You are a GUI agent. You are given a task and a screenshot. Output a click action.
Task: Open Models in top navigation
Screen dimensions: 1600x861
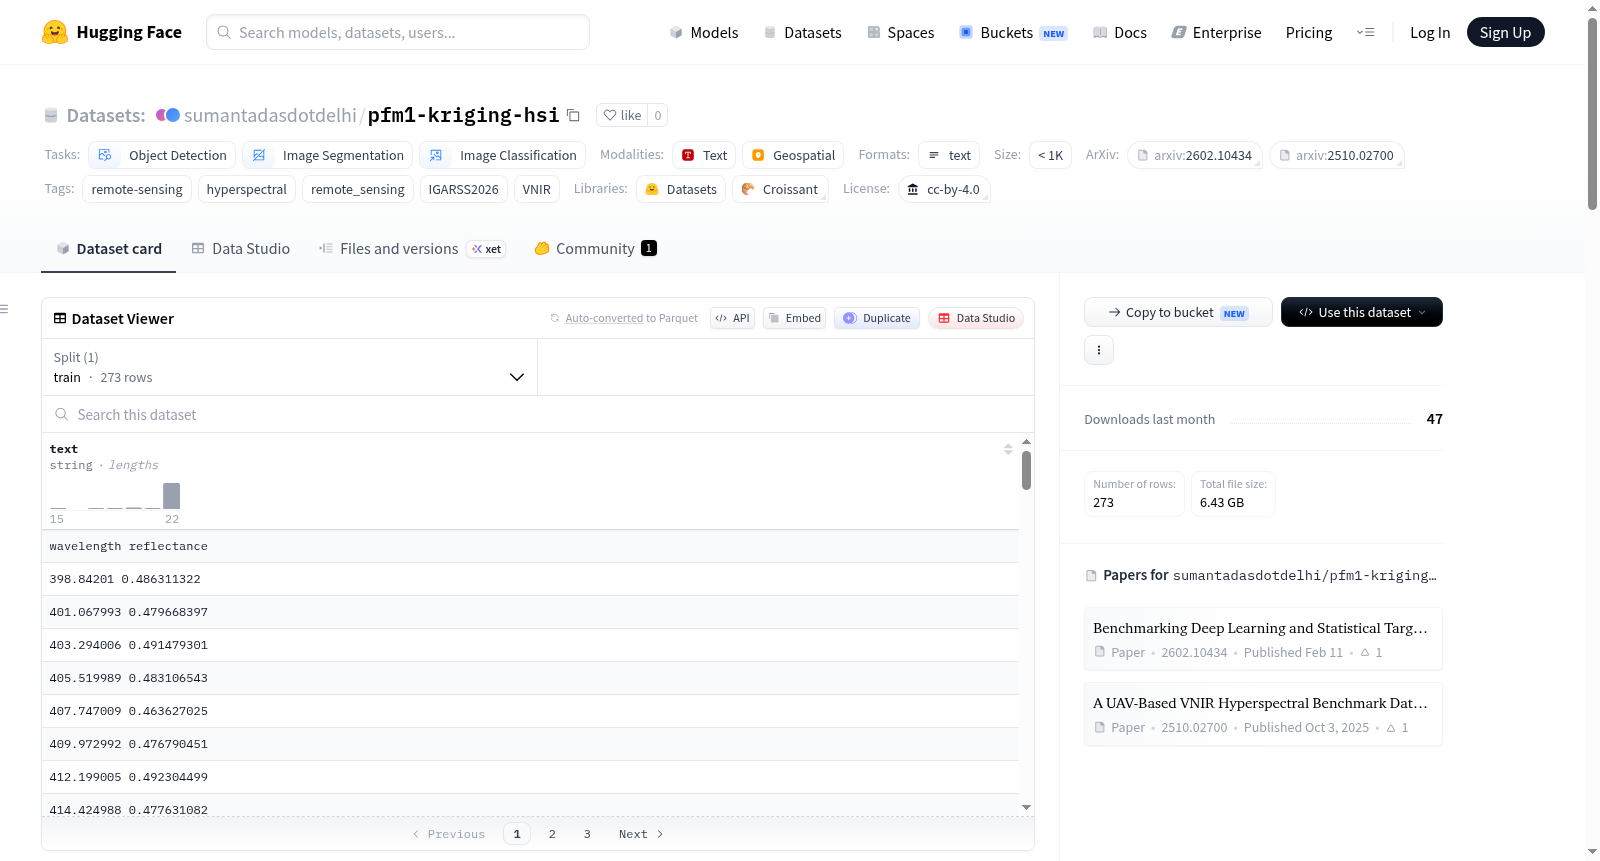[x=704, y=32]
